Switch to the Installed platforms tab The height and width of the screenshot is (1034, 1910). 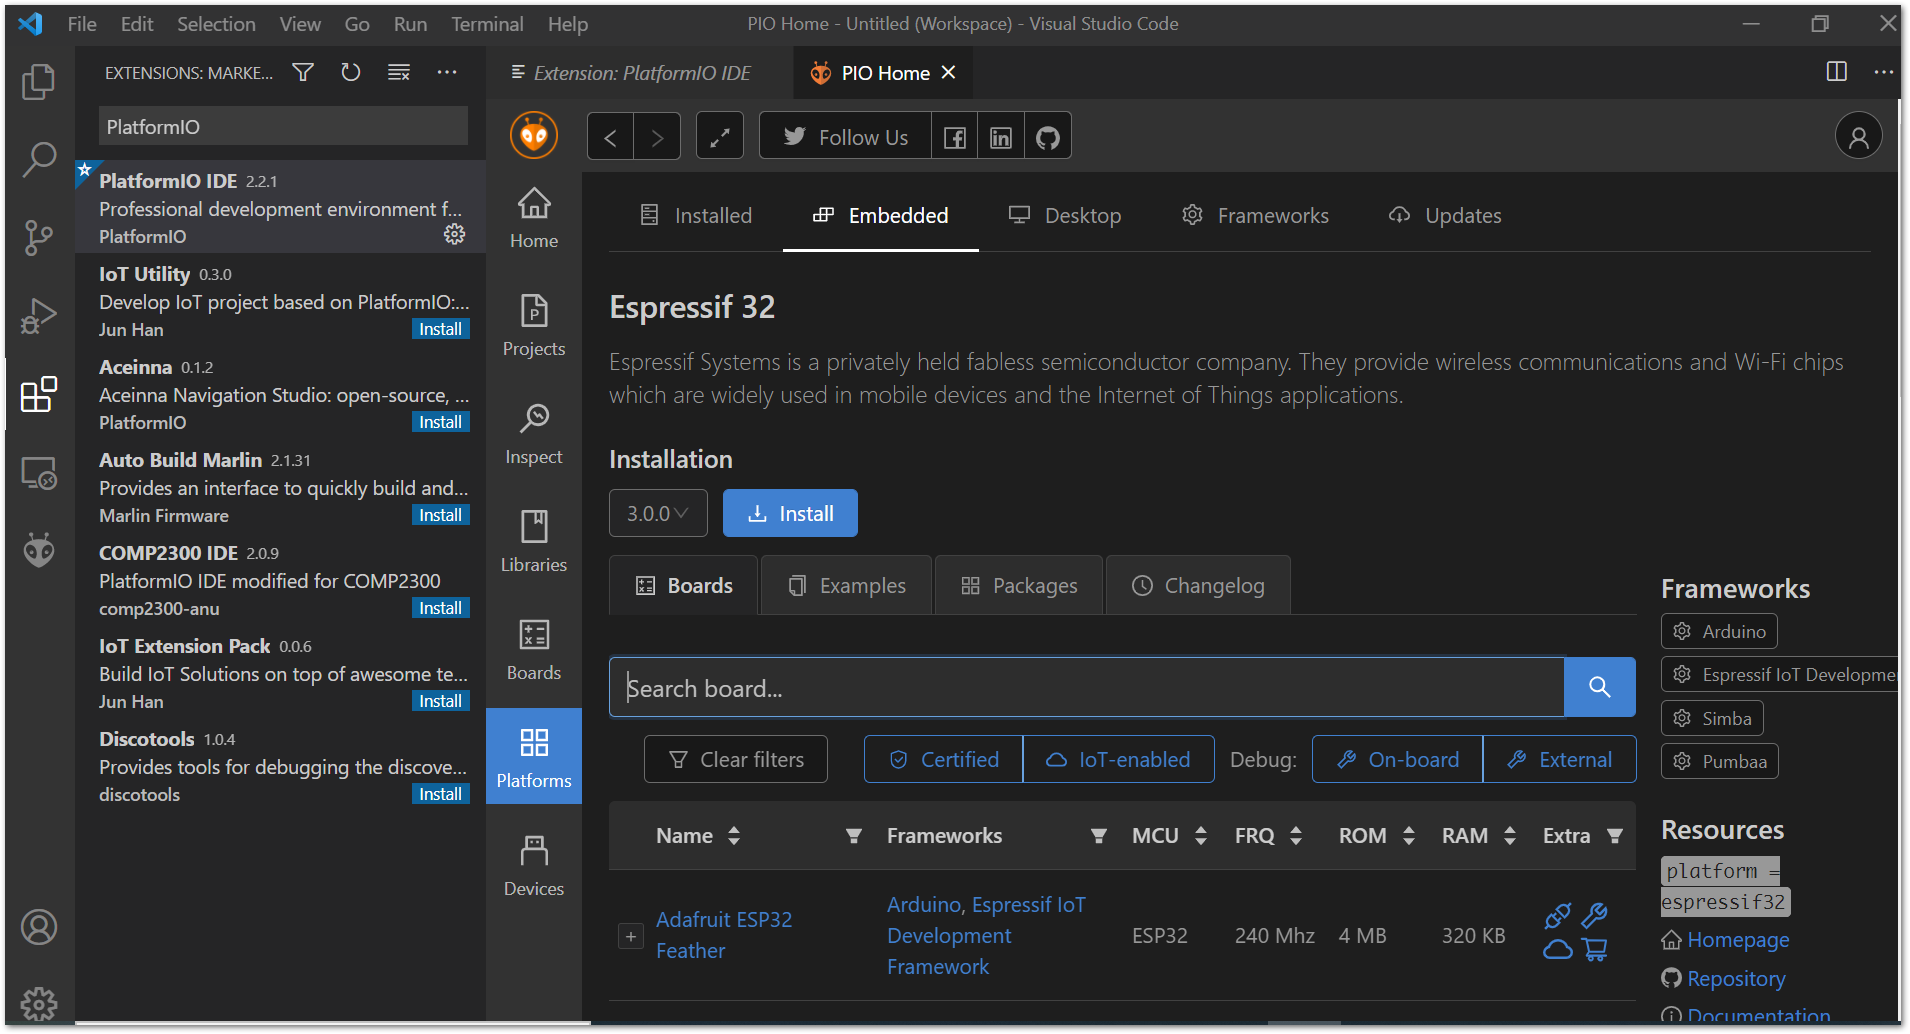(696, 215)
